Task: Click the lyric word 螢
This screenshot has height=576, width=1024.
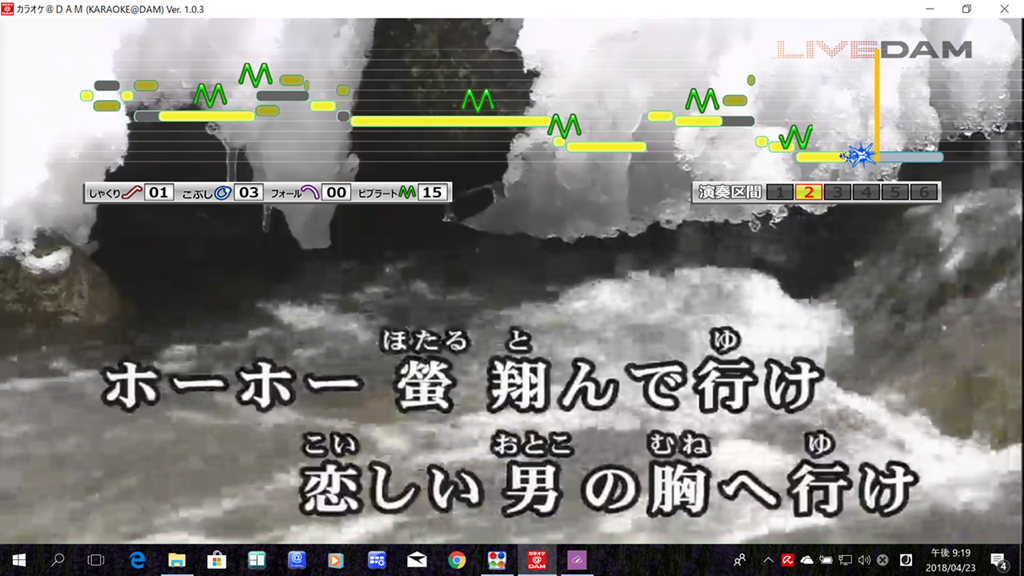Action: 425,385
